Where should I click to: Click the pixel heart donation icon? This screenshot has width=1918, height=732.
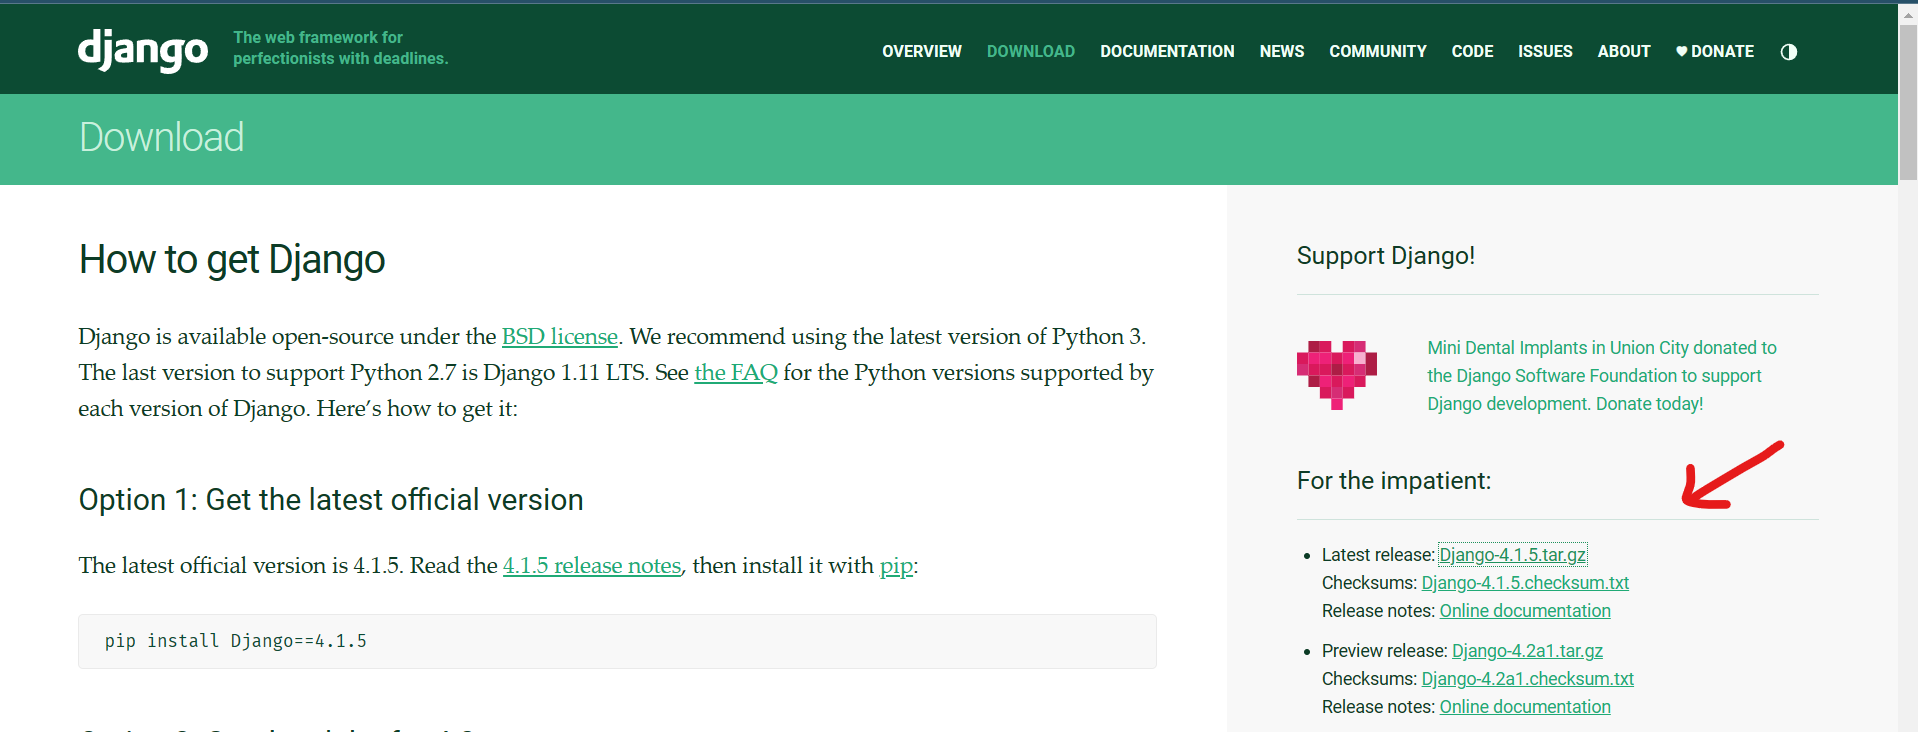[x=1336, y=375]
